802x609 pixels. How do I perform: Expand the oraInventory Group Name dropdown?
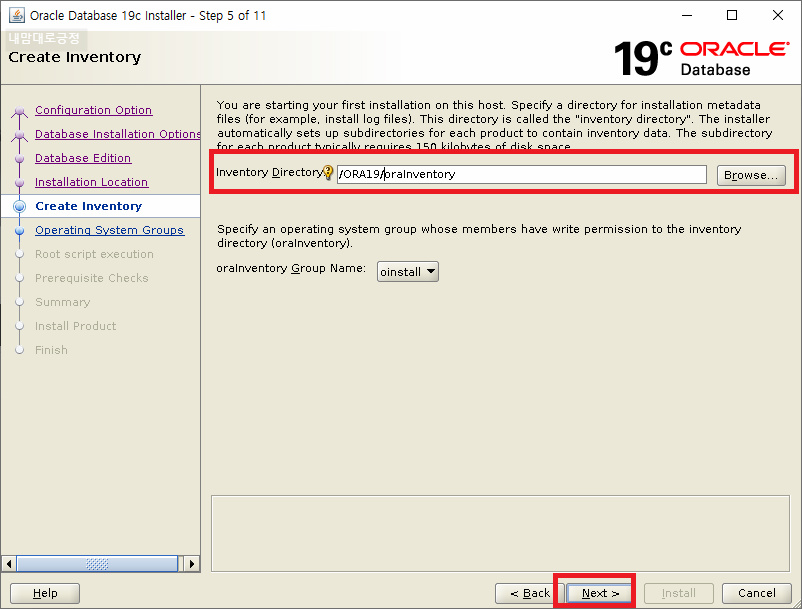(408, 272)
